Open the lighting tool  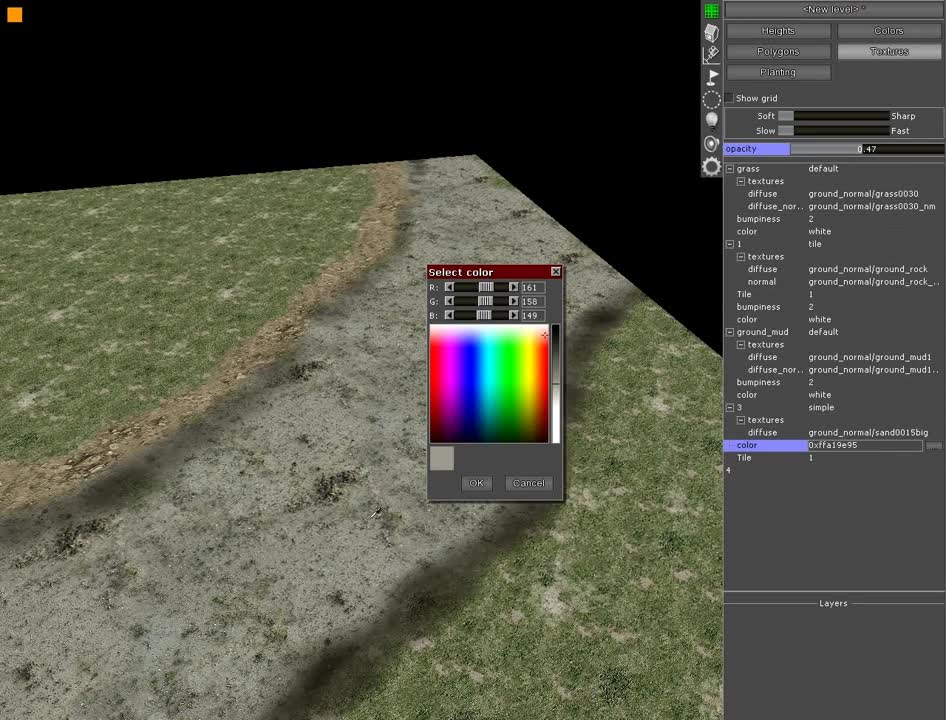pos(711,120)
